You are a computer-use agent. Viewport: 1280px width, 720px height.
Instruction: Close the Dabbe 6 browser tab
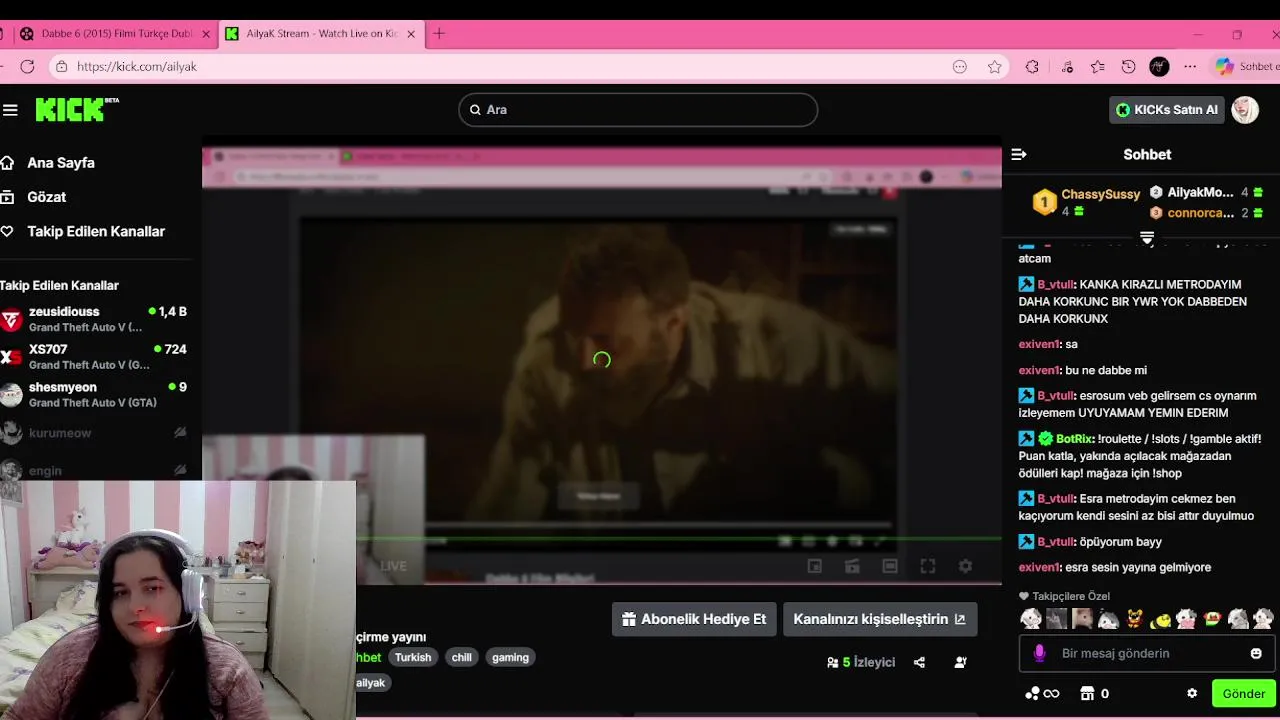point(206,33)
